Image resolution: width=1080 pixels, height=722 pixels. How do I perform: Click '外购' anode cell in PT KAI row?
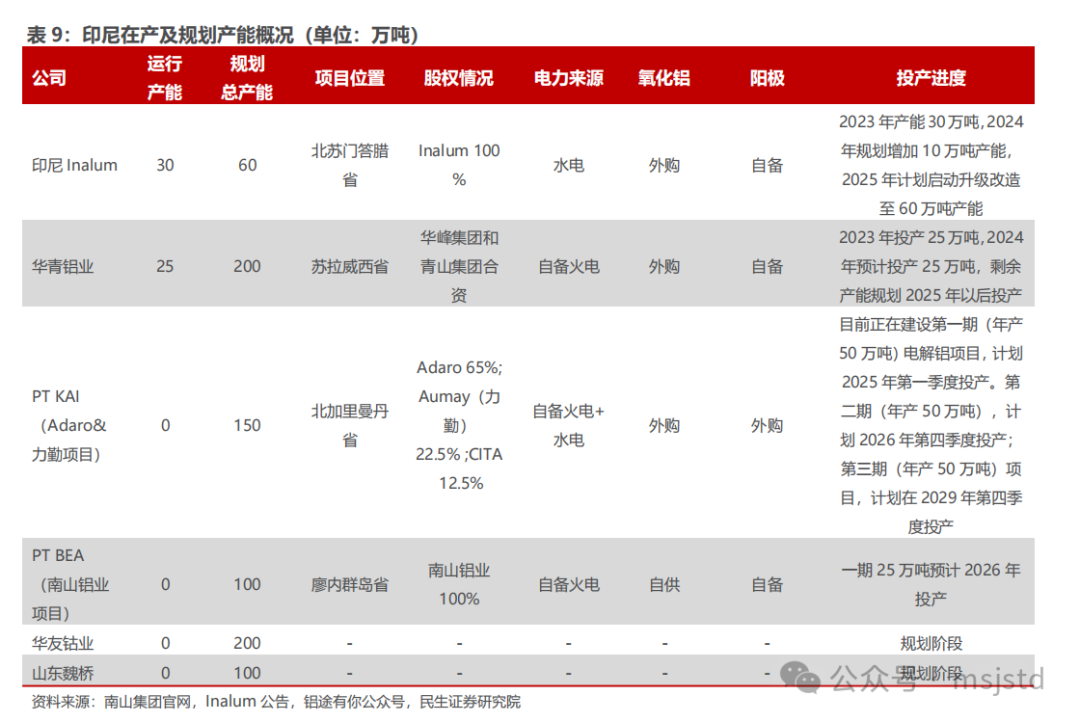click(x=767, y=426)
